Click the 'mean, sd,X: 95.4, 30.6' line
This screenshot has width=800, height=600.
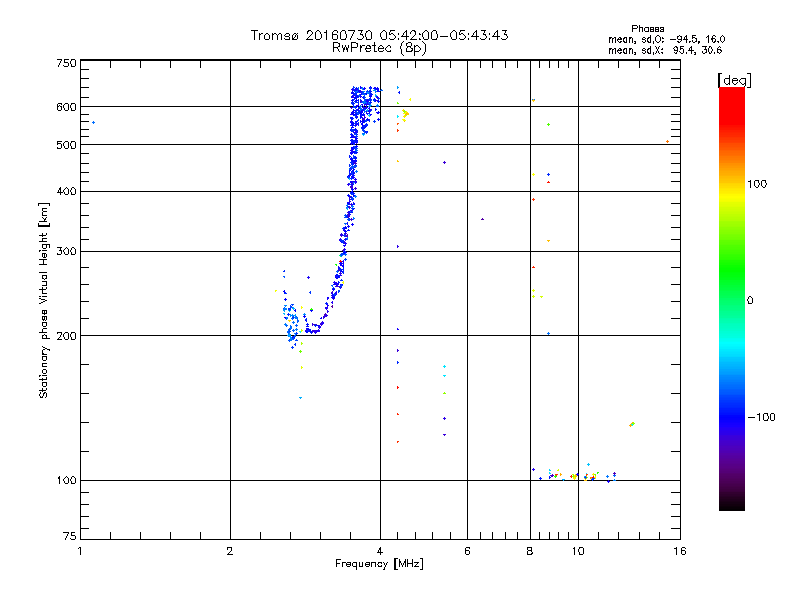(x=665, y=50)
